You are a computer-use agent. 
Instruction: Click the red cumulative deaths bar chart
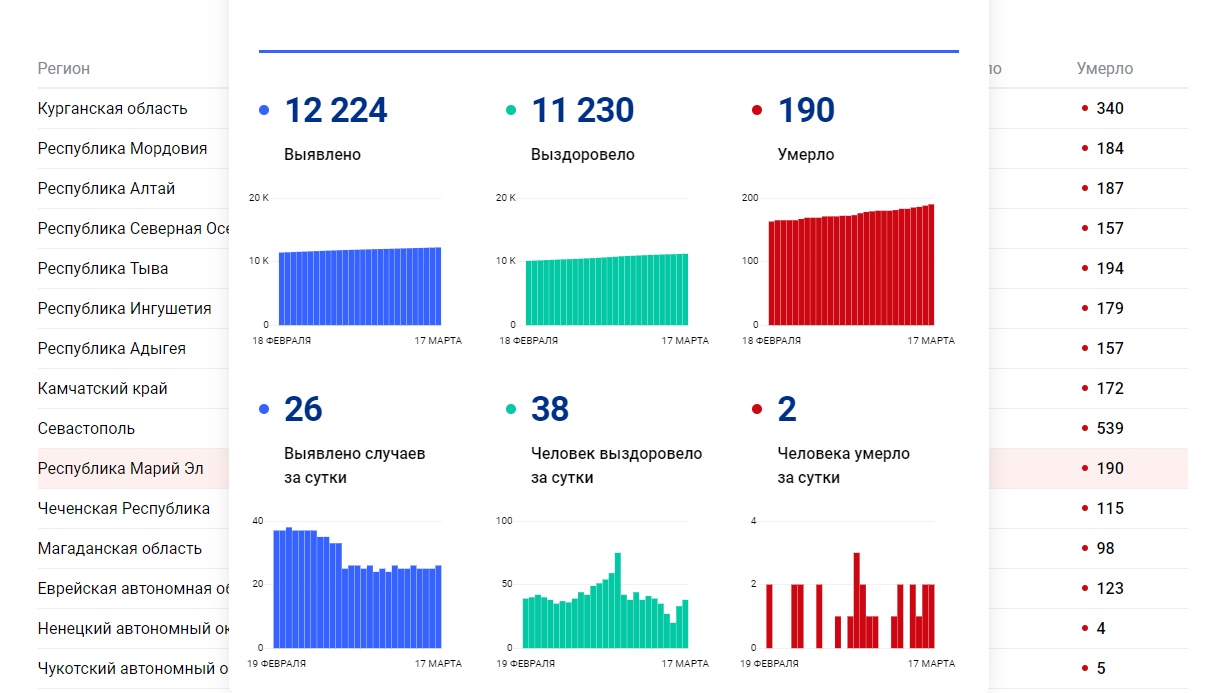[850, 270]
